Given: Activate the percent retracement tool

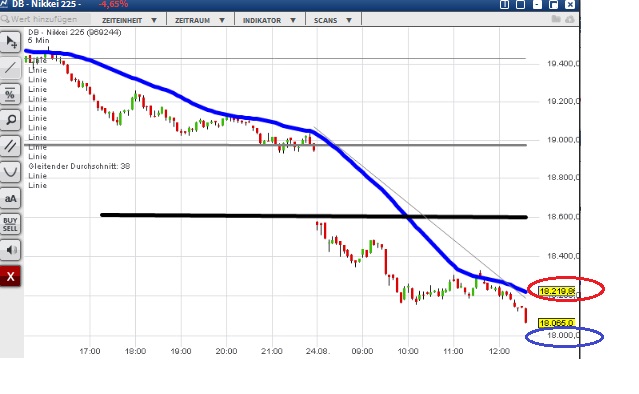Looking at the screenshot, I should pyautogui.click(x=10, y=94).
